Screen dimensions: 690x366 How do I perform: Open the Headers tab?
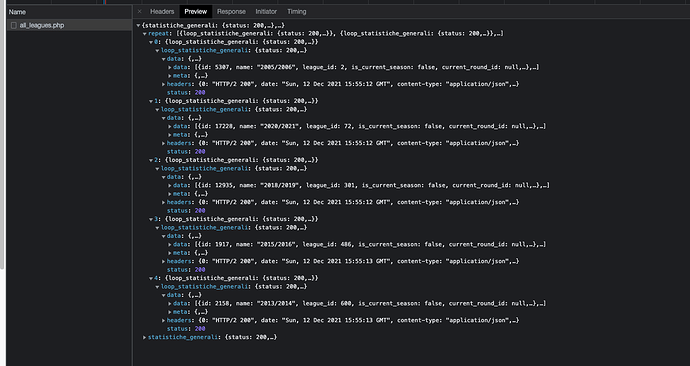click(162, 11)
